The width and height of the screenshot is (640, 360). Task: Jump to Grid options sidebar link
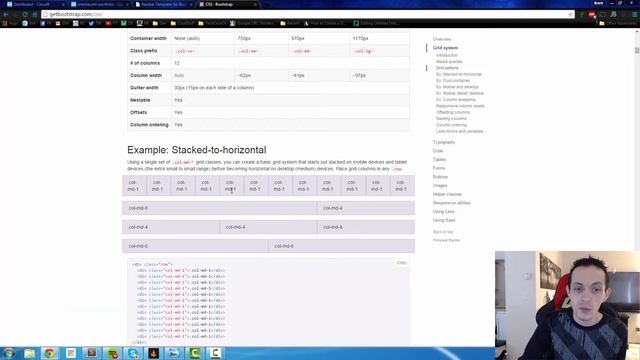[447, 68]
